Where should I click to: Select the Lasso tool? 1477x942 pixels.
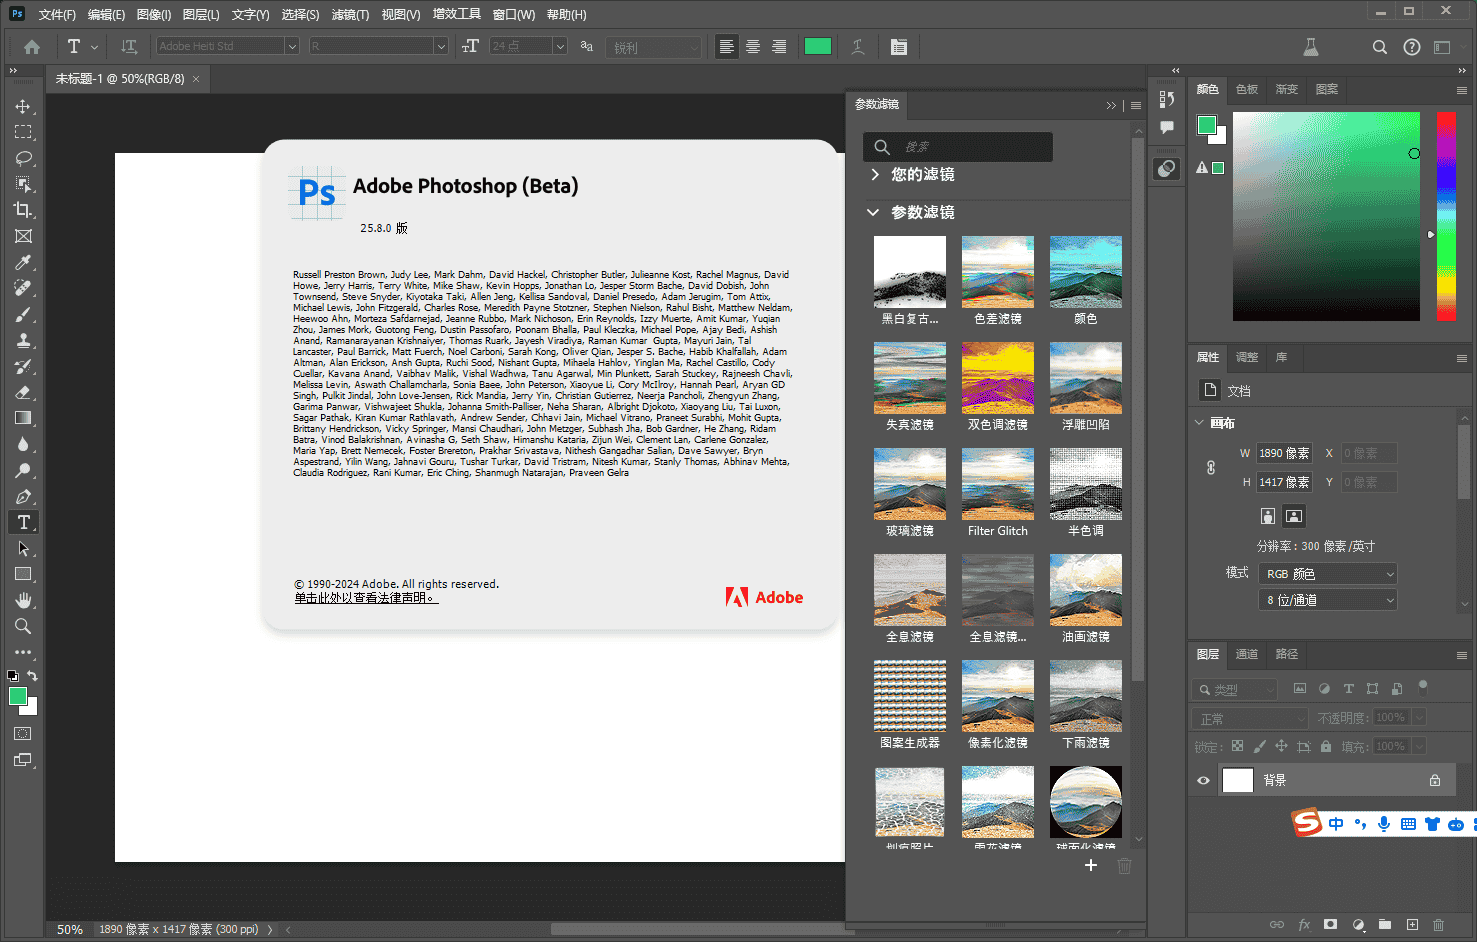coord(23,158)
